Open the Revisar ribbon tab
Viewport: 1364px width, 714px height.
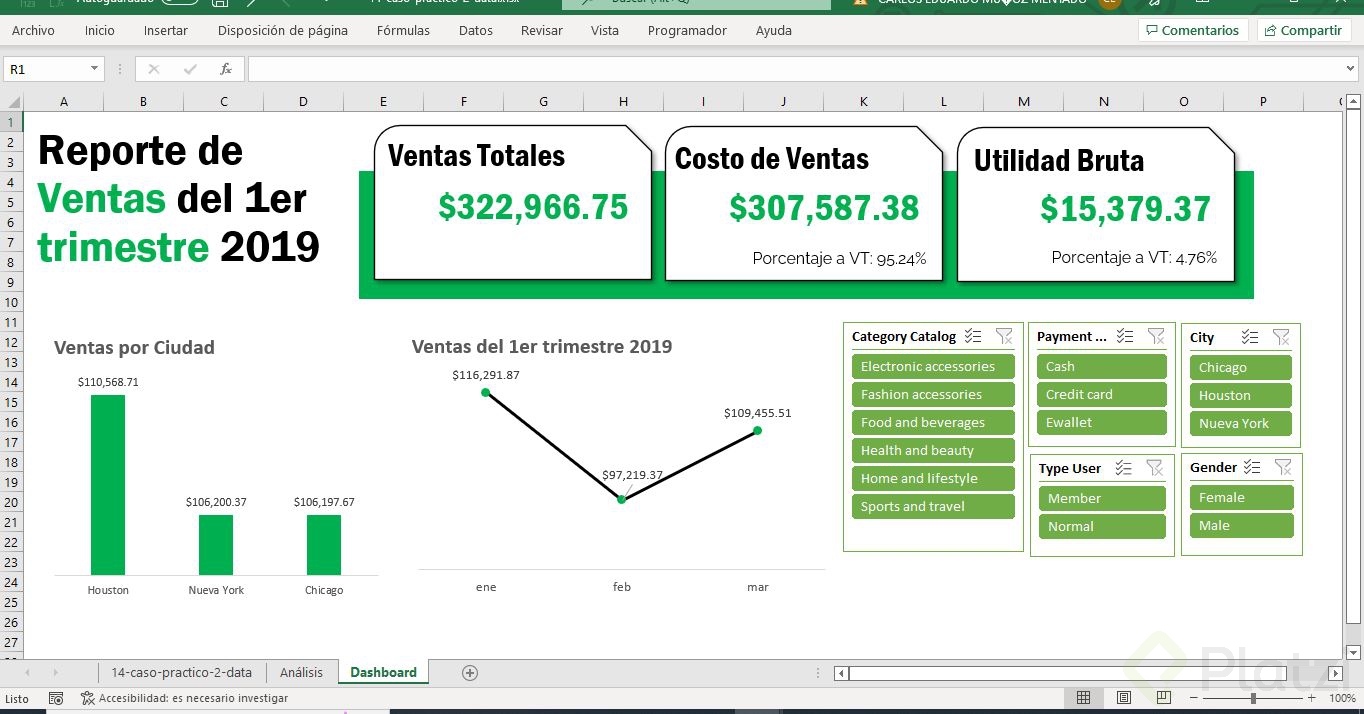tap(542, 31)
